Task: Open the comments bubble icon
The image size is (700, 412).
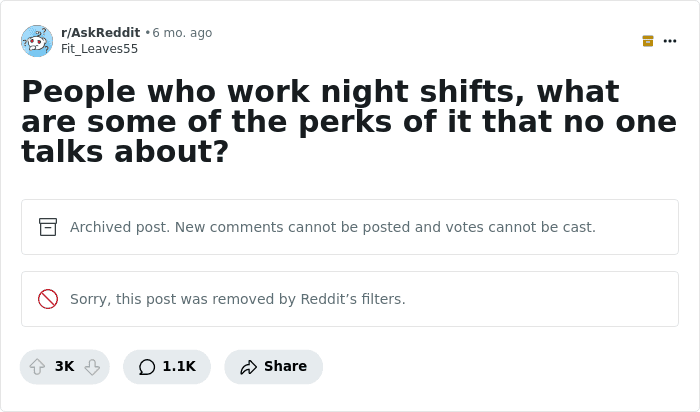Action: [x=147, y=367]
